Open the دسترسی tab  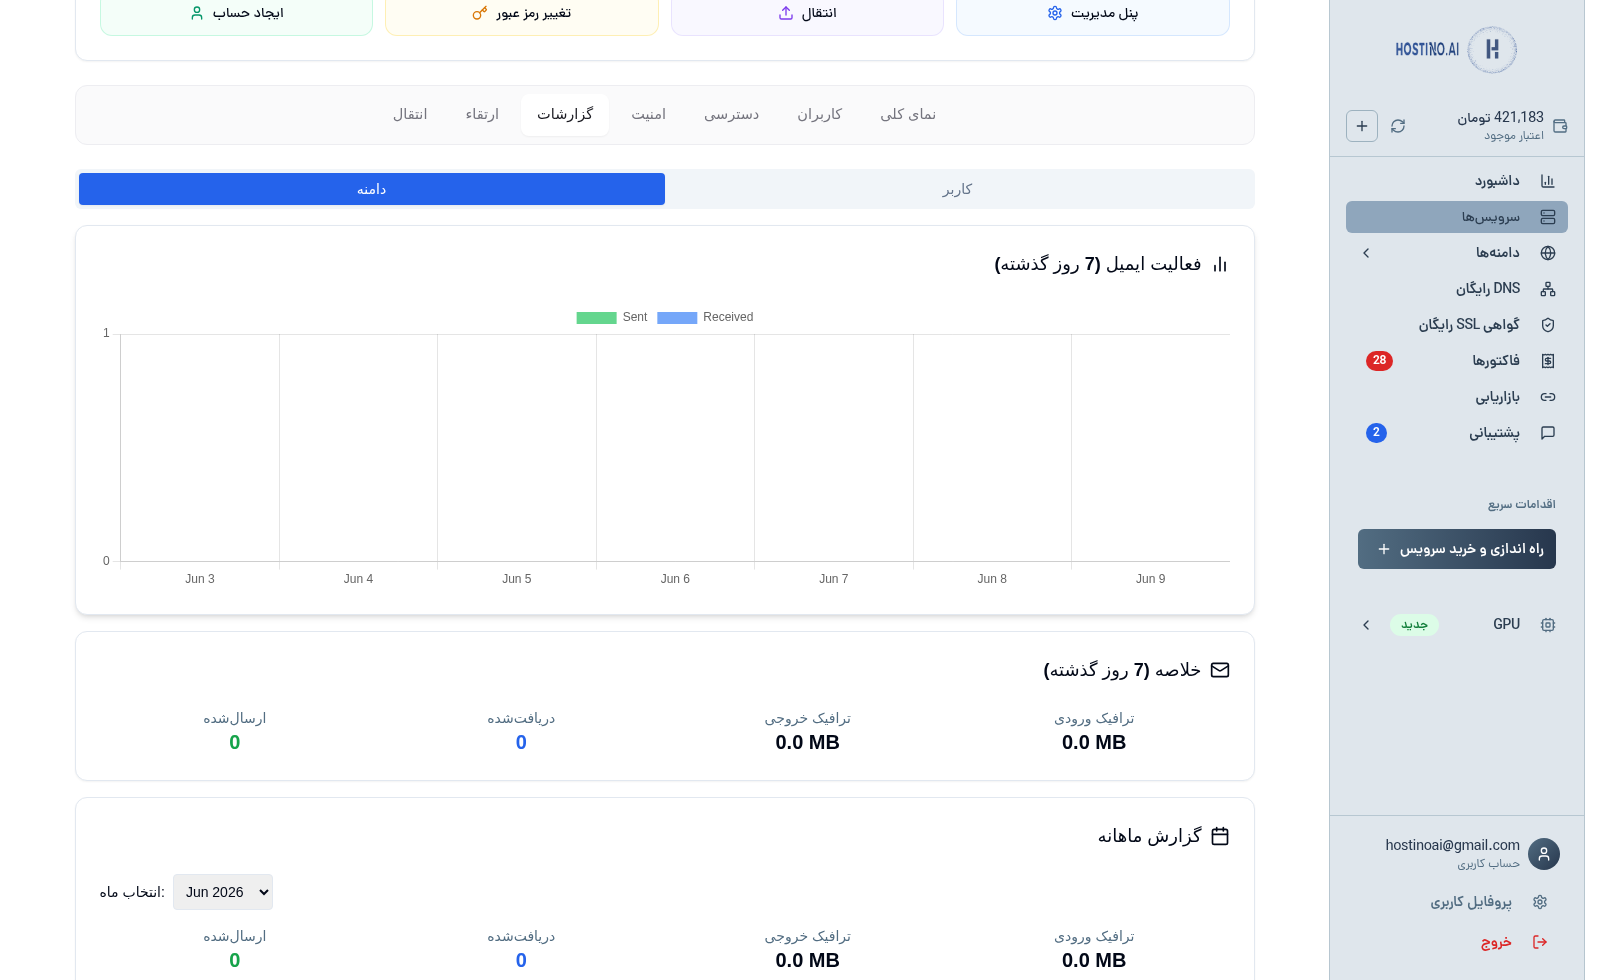tap(732, 115)
